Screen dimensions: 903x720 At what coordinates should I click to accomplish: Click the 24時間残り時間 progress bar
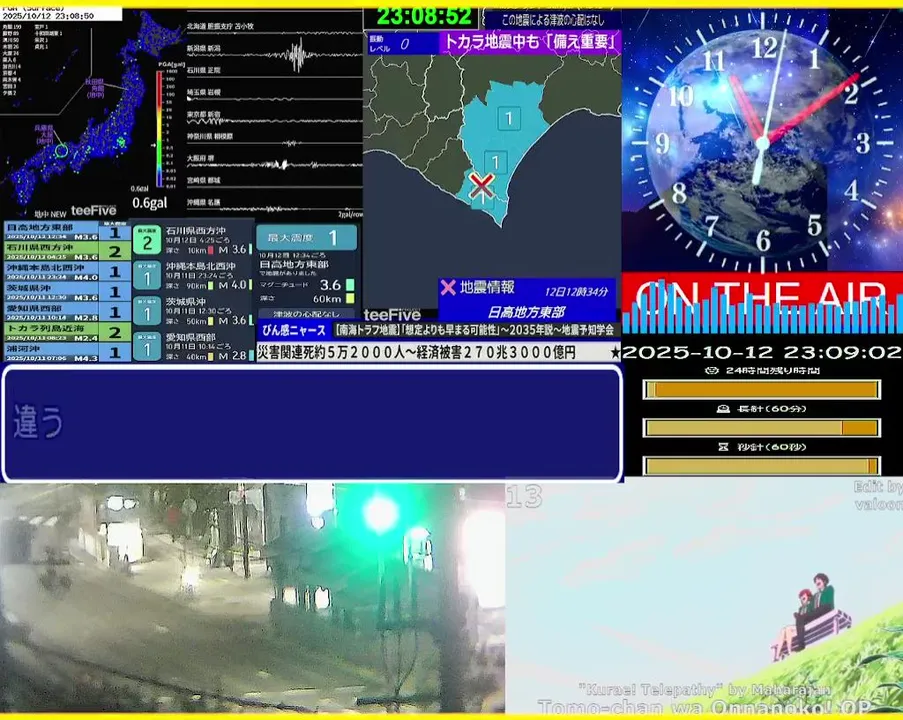coord(762,389)
